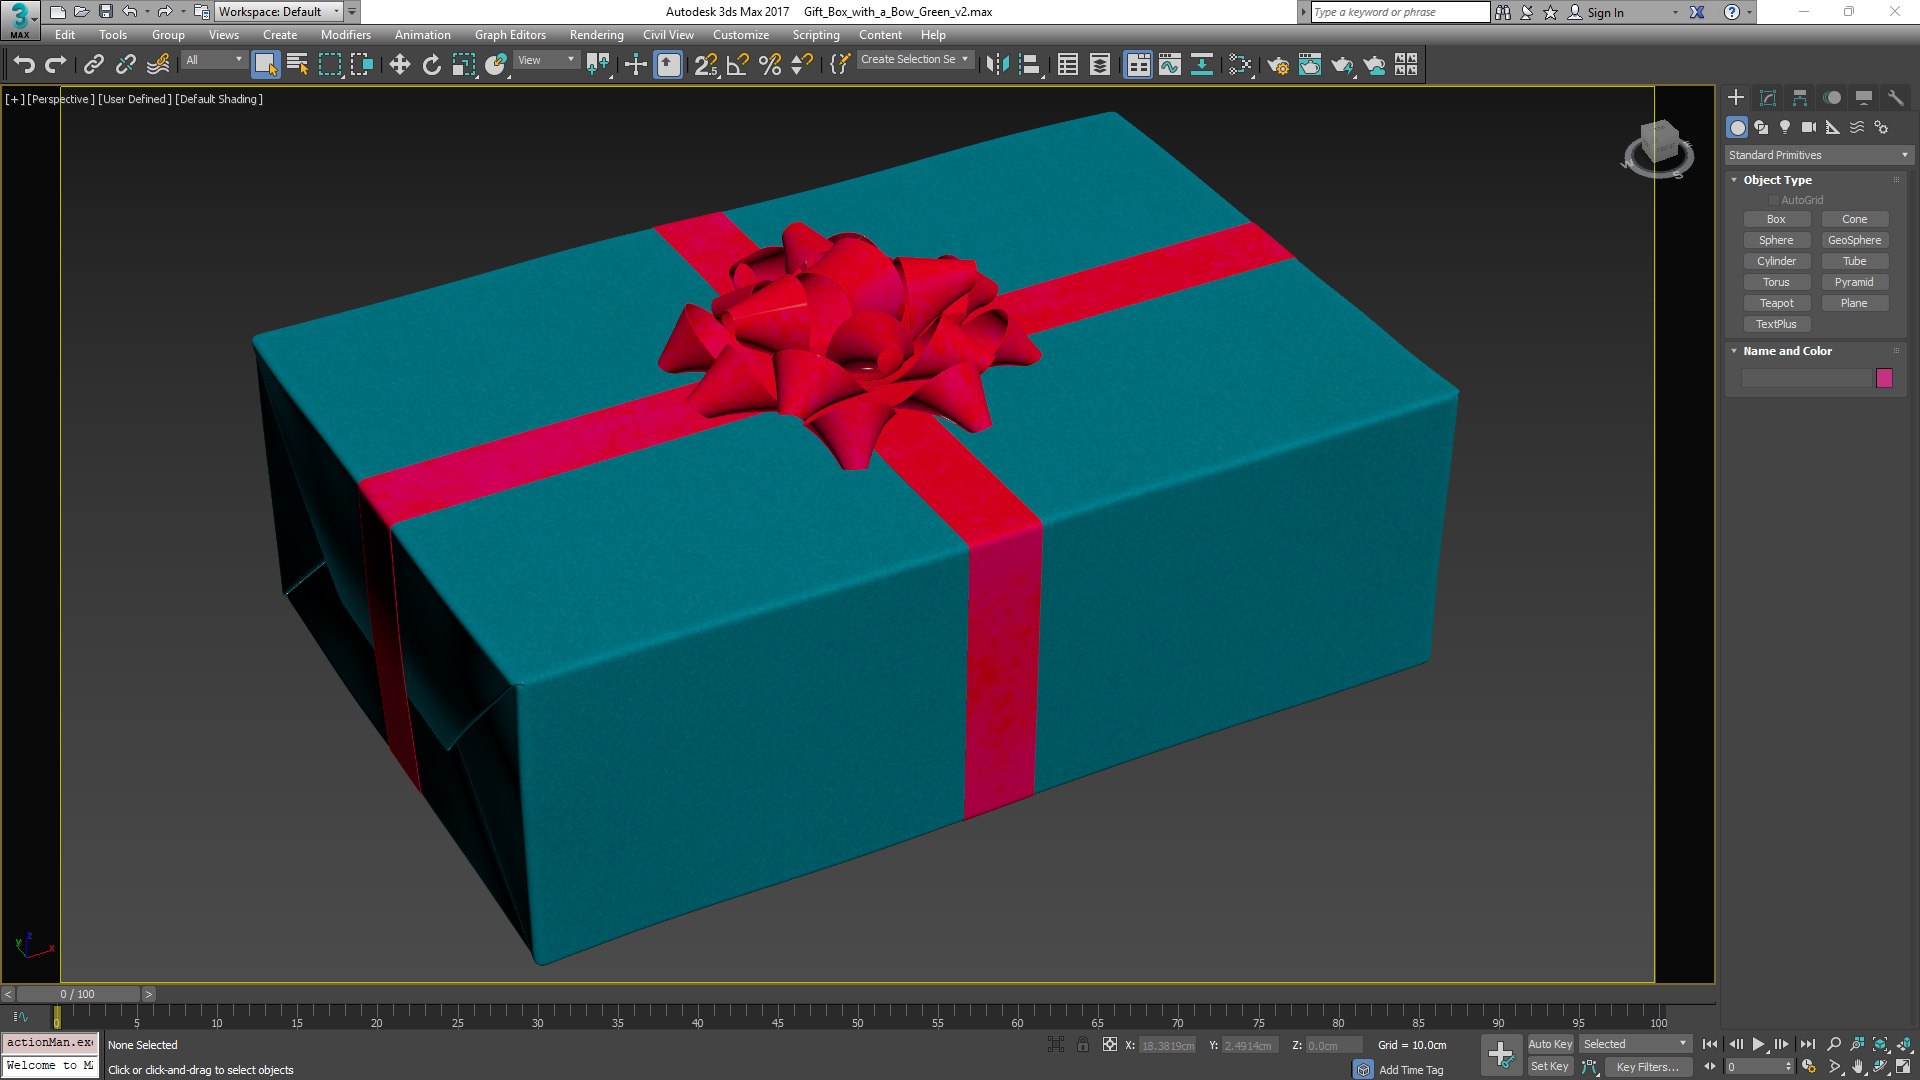Click the Sphere button
The width and height of the screenshot is (1920, 1080).
tap(1776, 240)
